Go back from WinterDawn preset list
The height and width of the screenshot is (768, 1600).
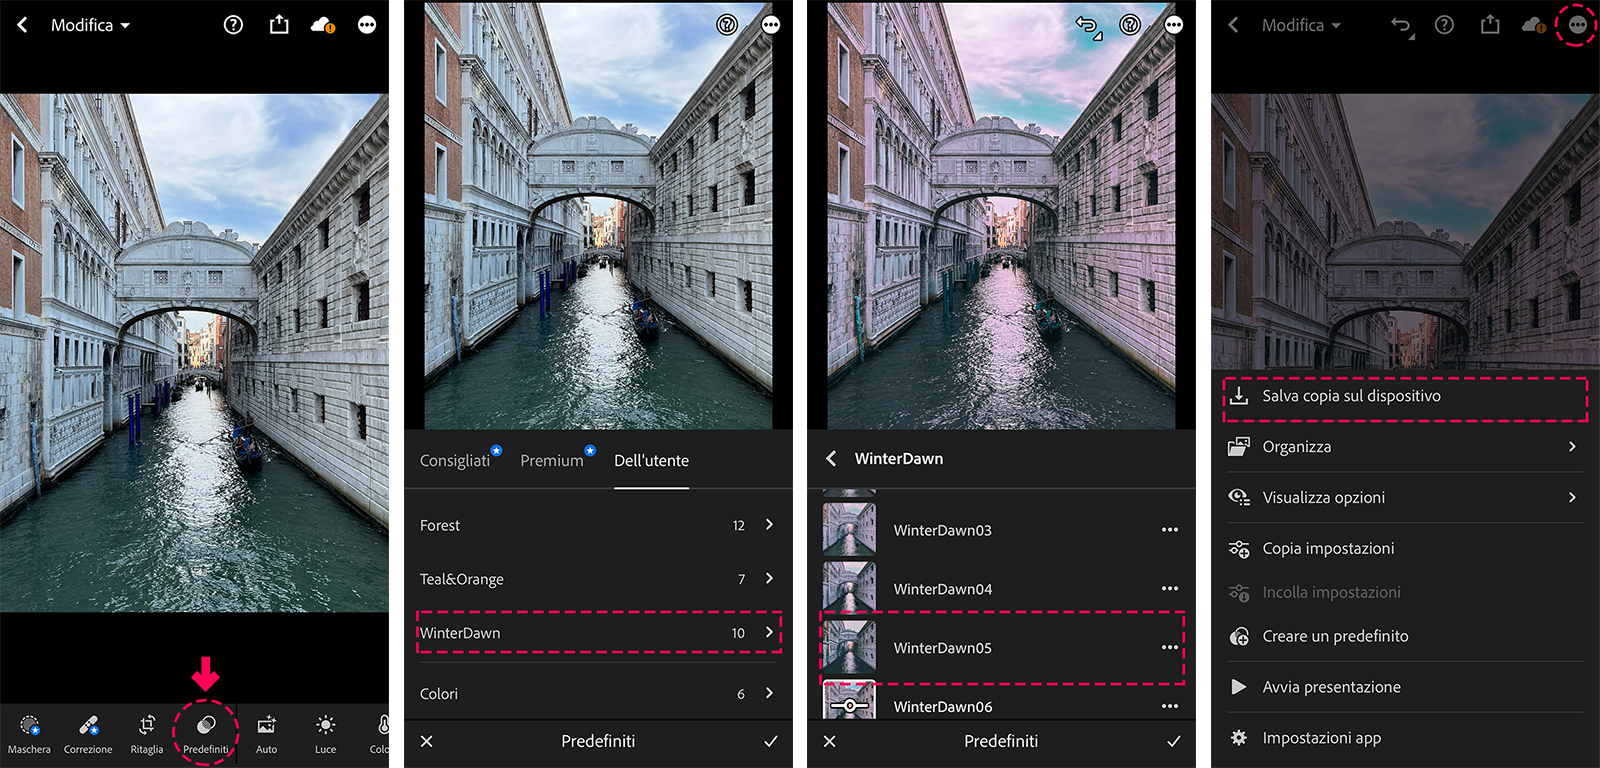tap(831, 459)
